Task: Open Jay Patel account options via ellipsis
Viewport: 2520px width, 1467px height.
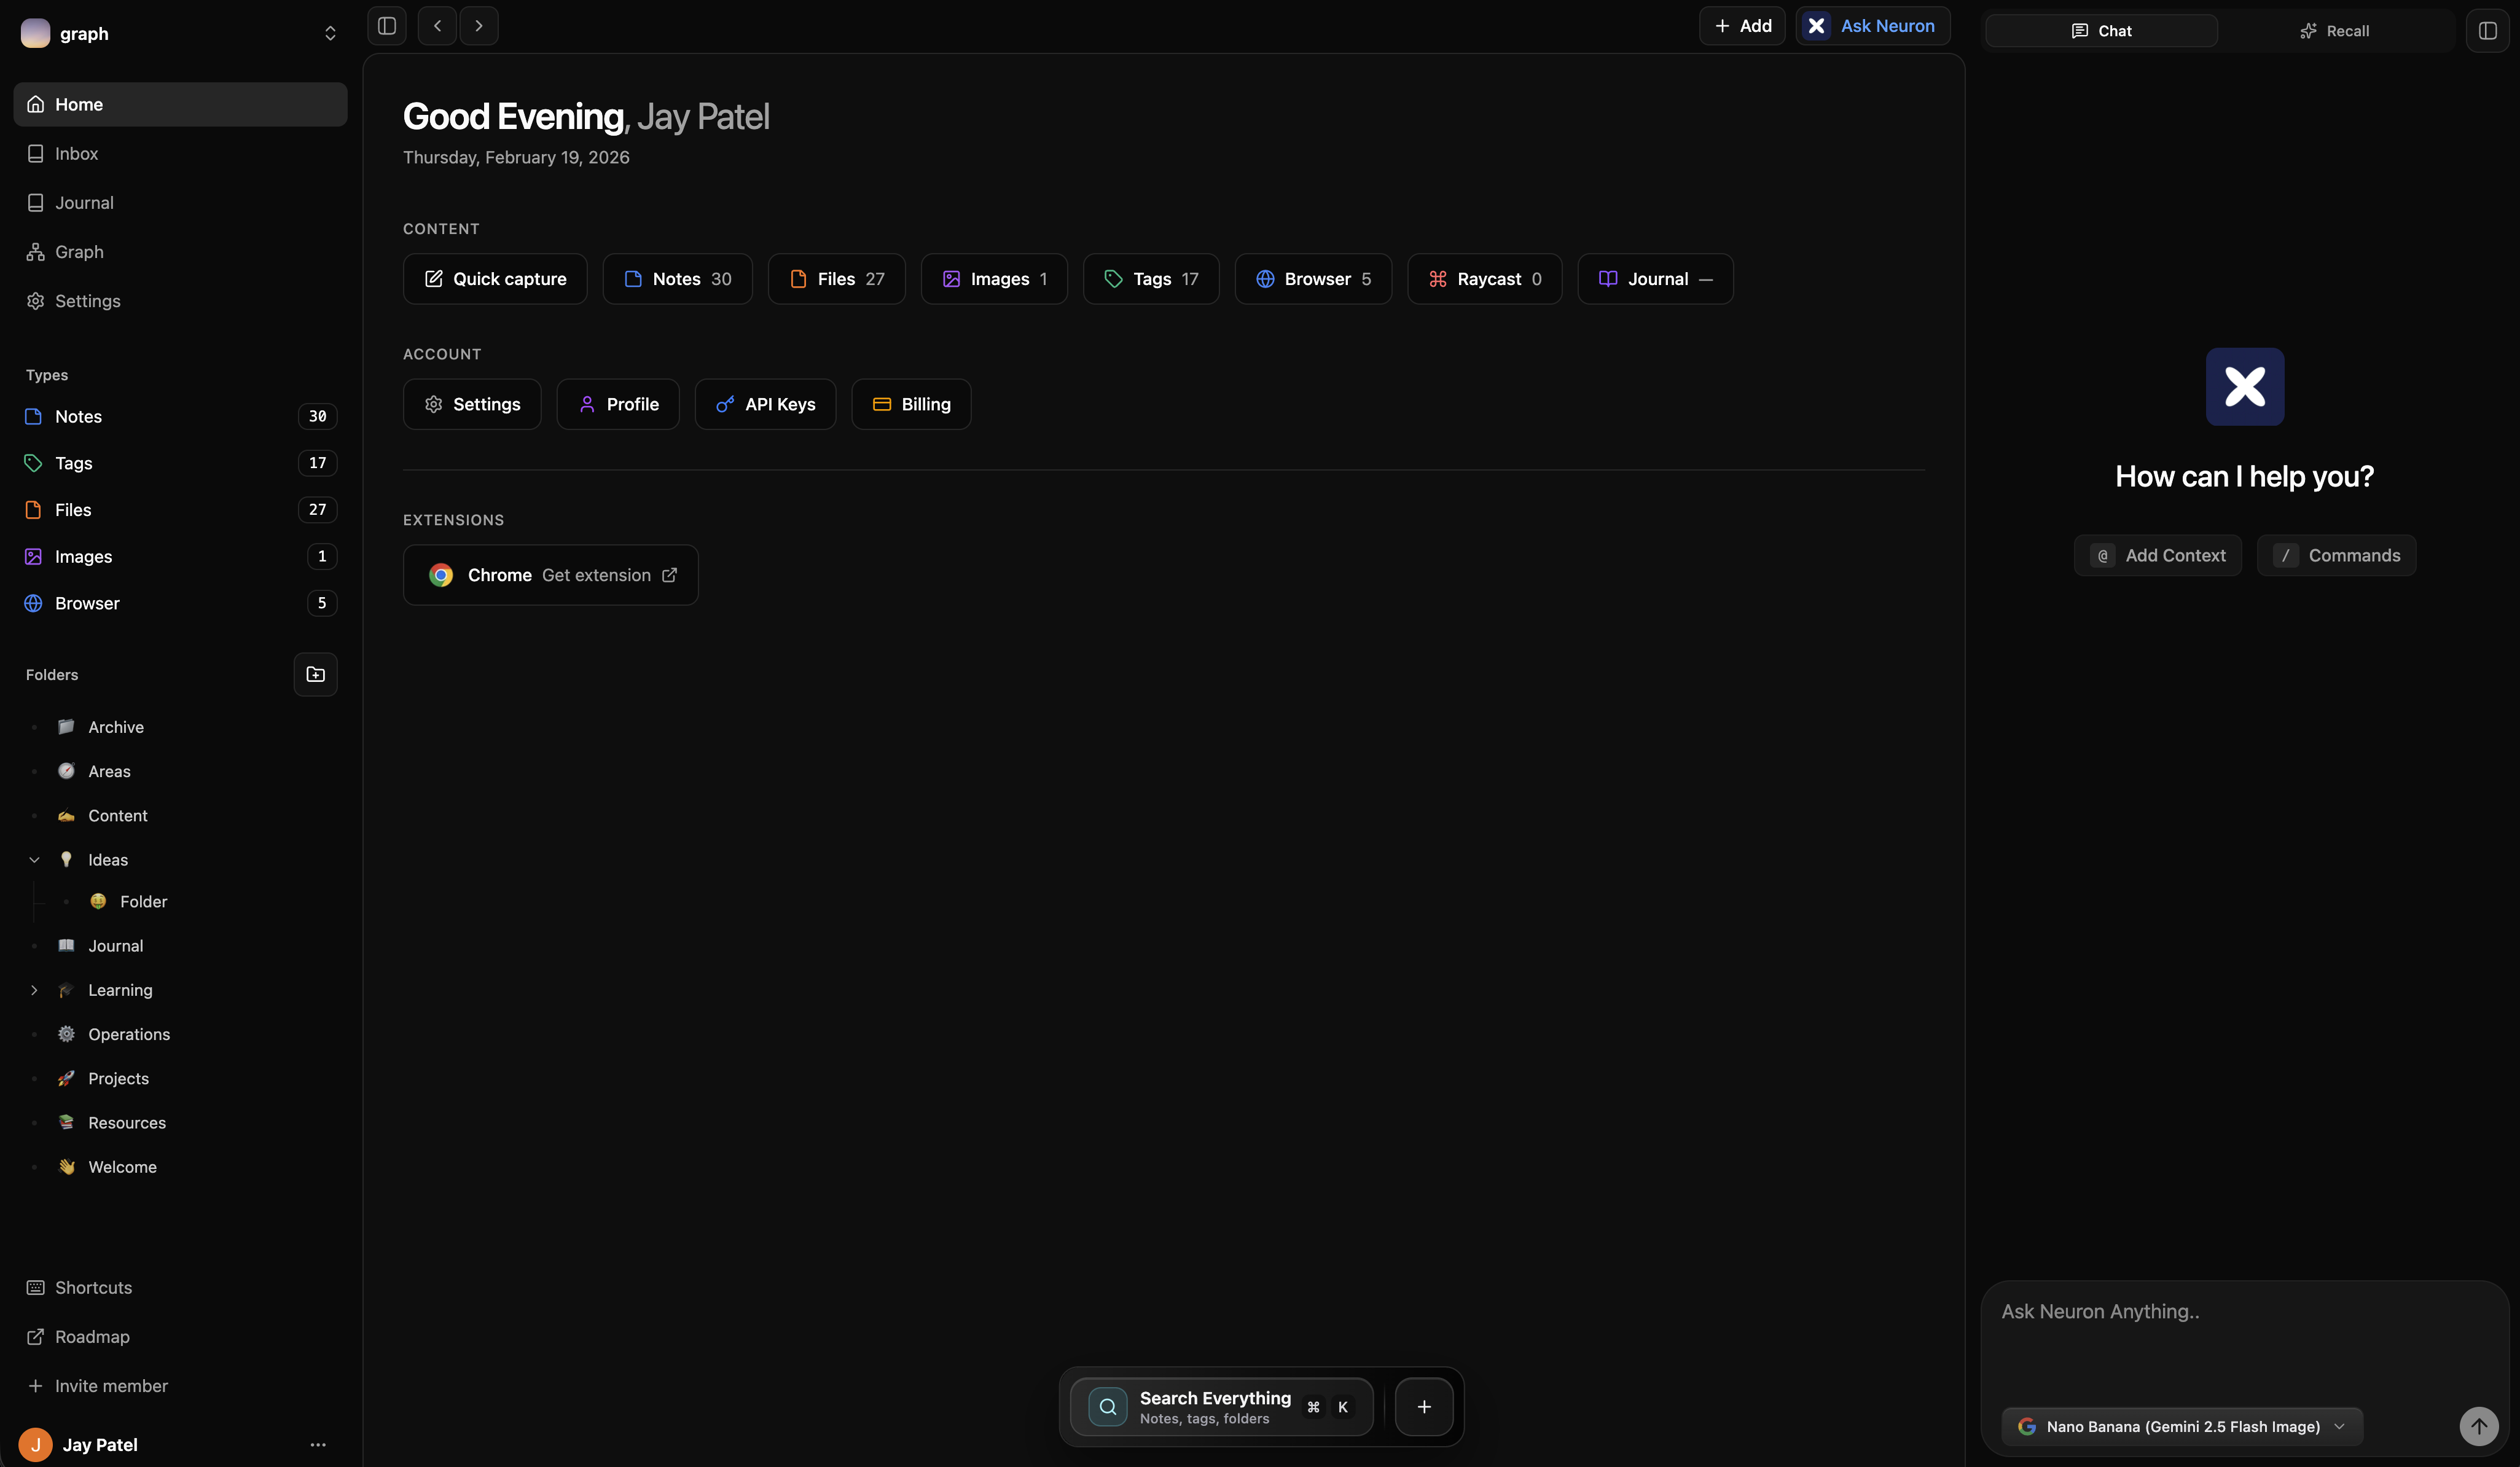Action: coord(318,1445)
